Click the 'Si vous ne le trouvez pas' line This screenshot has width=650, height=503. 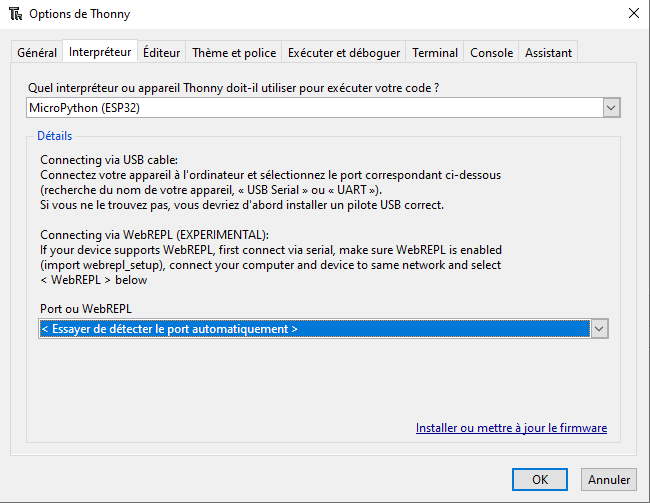(x=242, y=205)
